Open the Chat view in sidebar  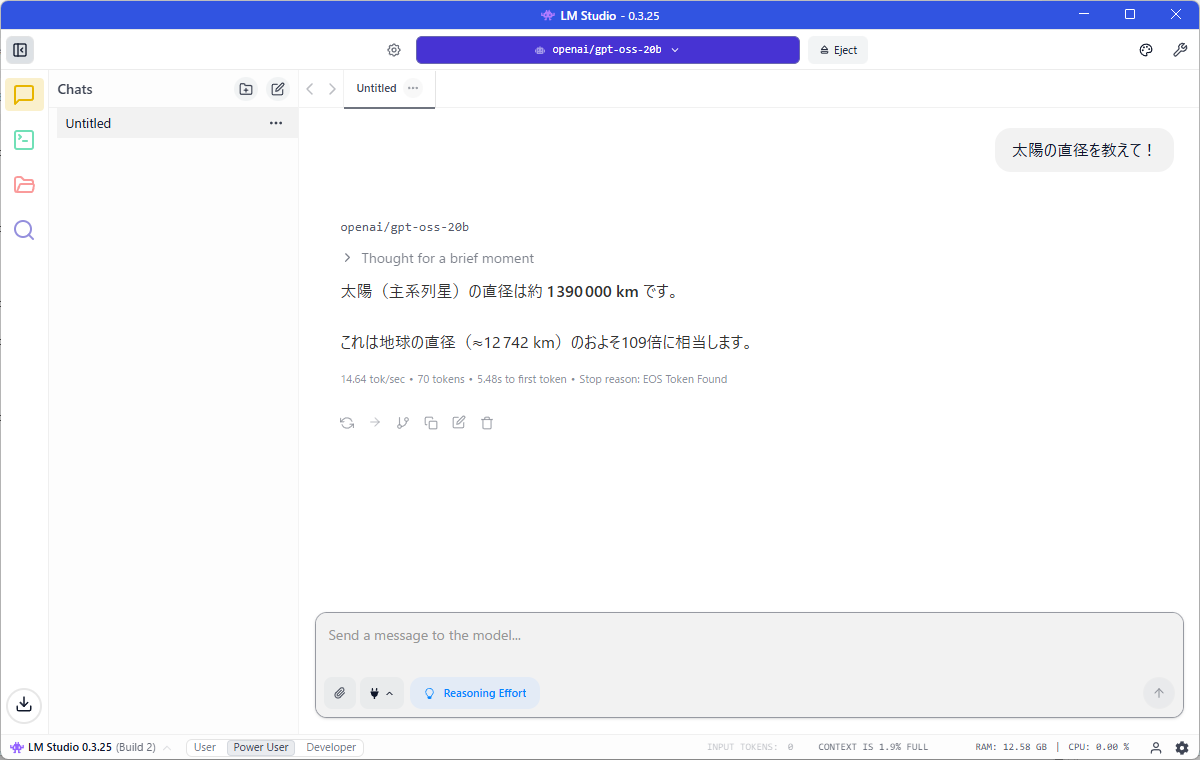tap(24, 95)
